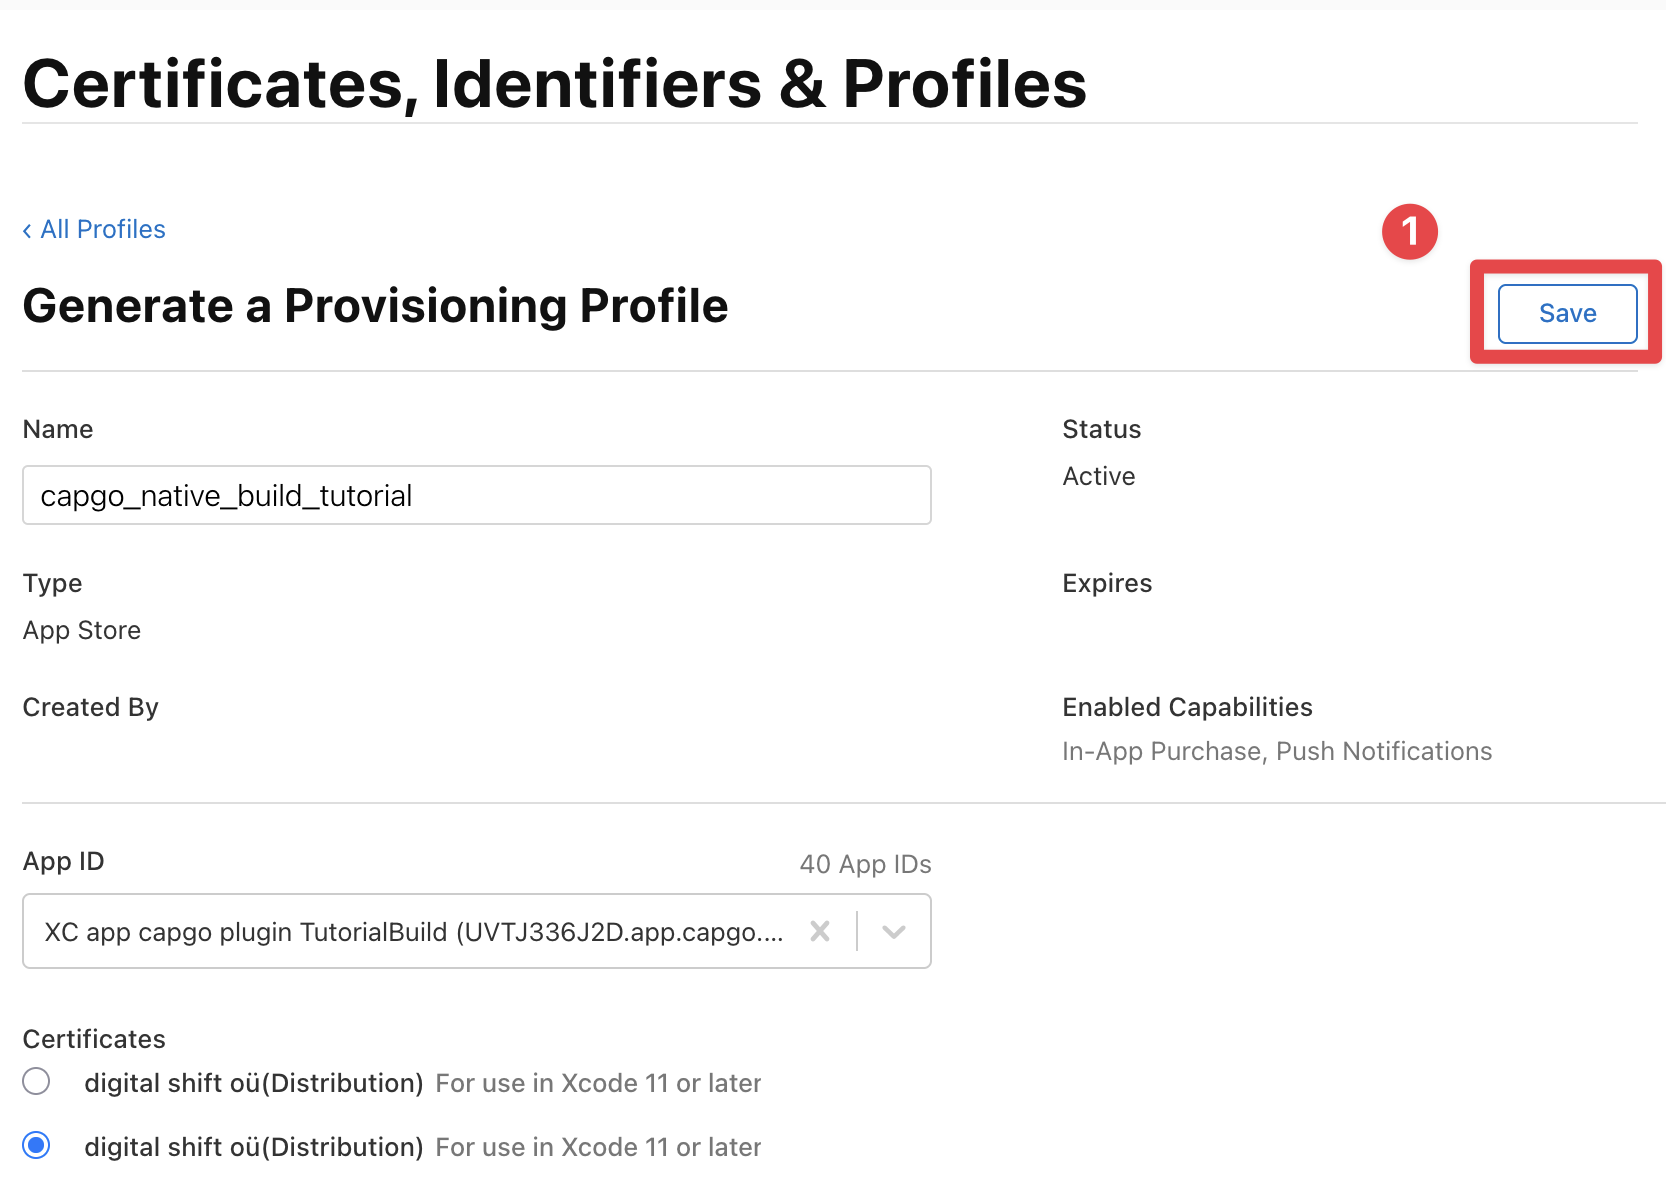This screenshot has height=1198, width=1666.
Task: Click the Active status label
Action: 1098,476
